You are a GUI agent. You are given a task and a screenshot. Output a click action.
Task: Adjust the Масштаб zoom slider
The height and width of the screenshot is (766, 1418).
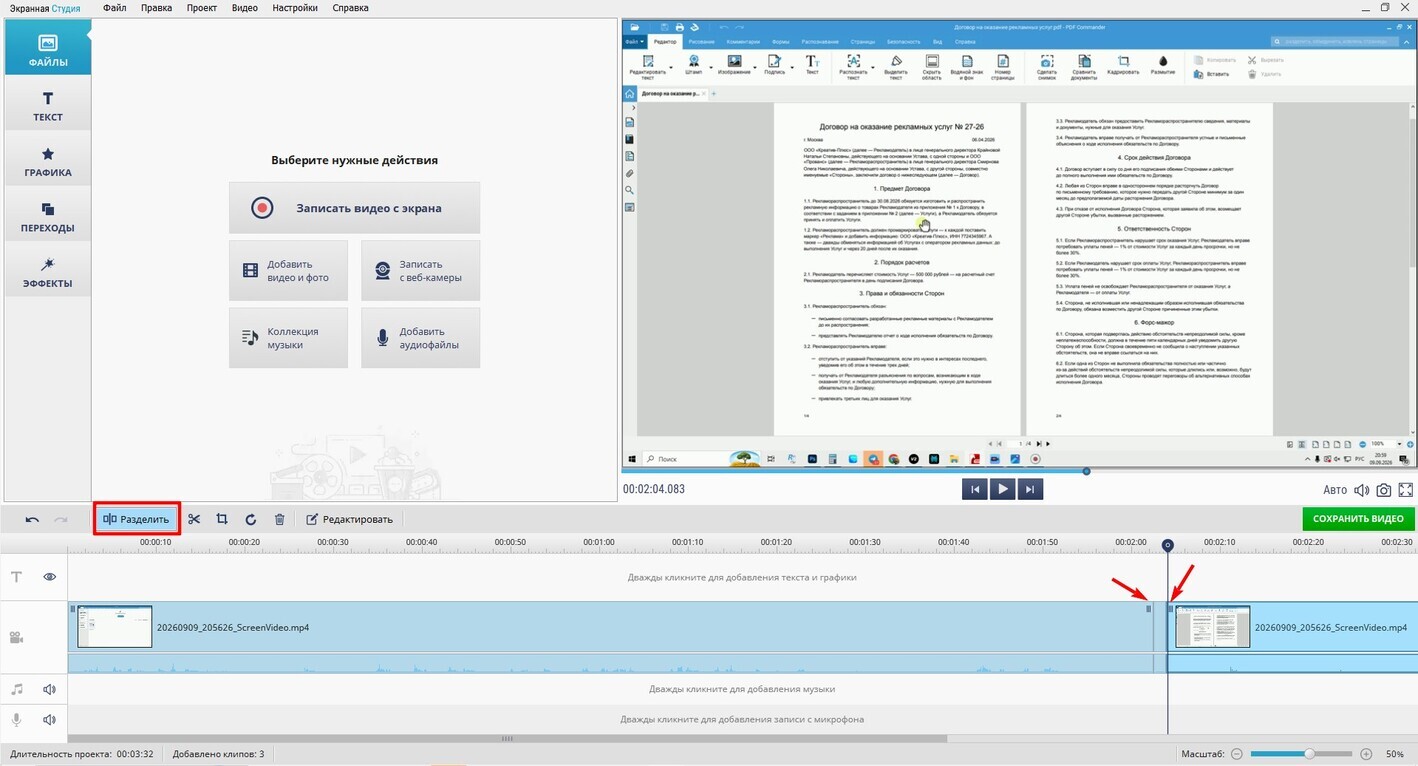(1308, 753)
